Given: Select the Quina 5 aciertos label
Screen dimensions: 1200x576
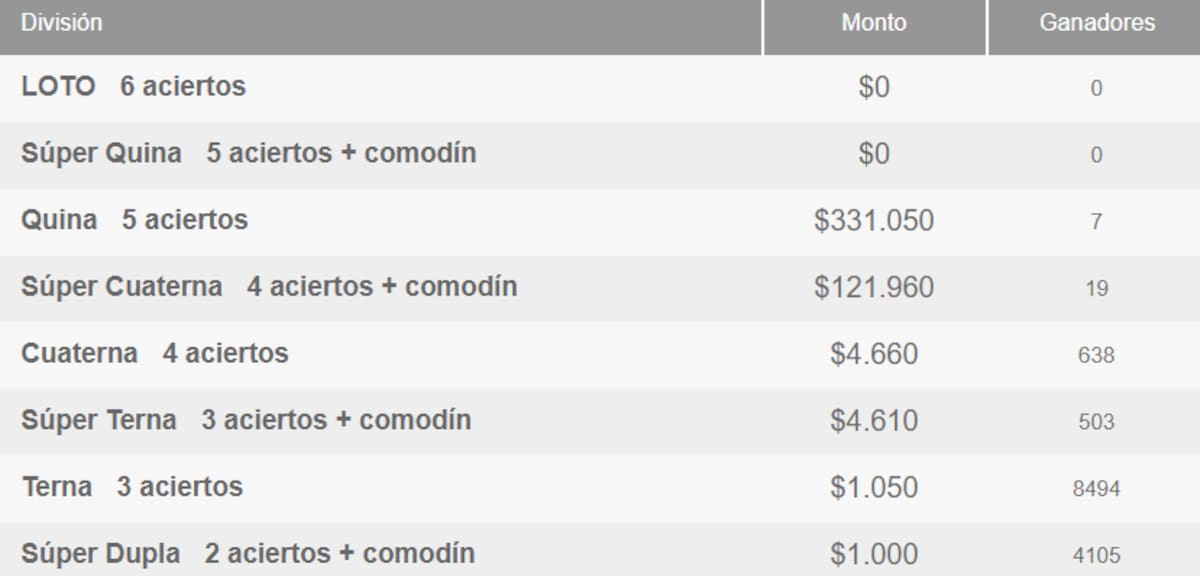Looking at the screenshot, I should (x=134, y=220).
